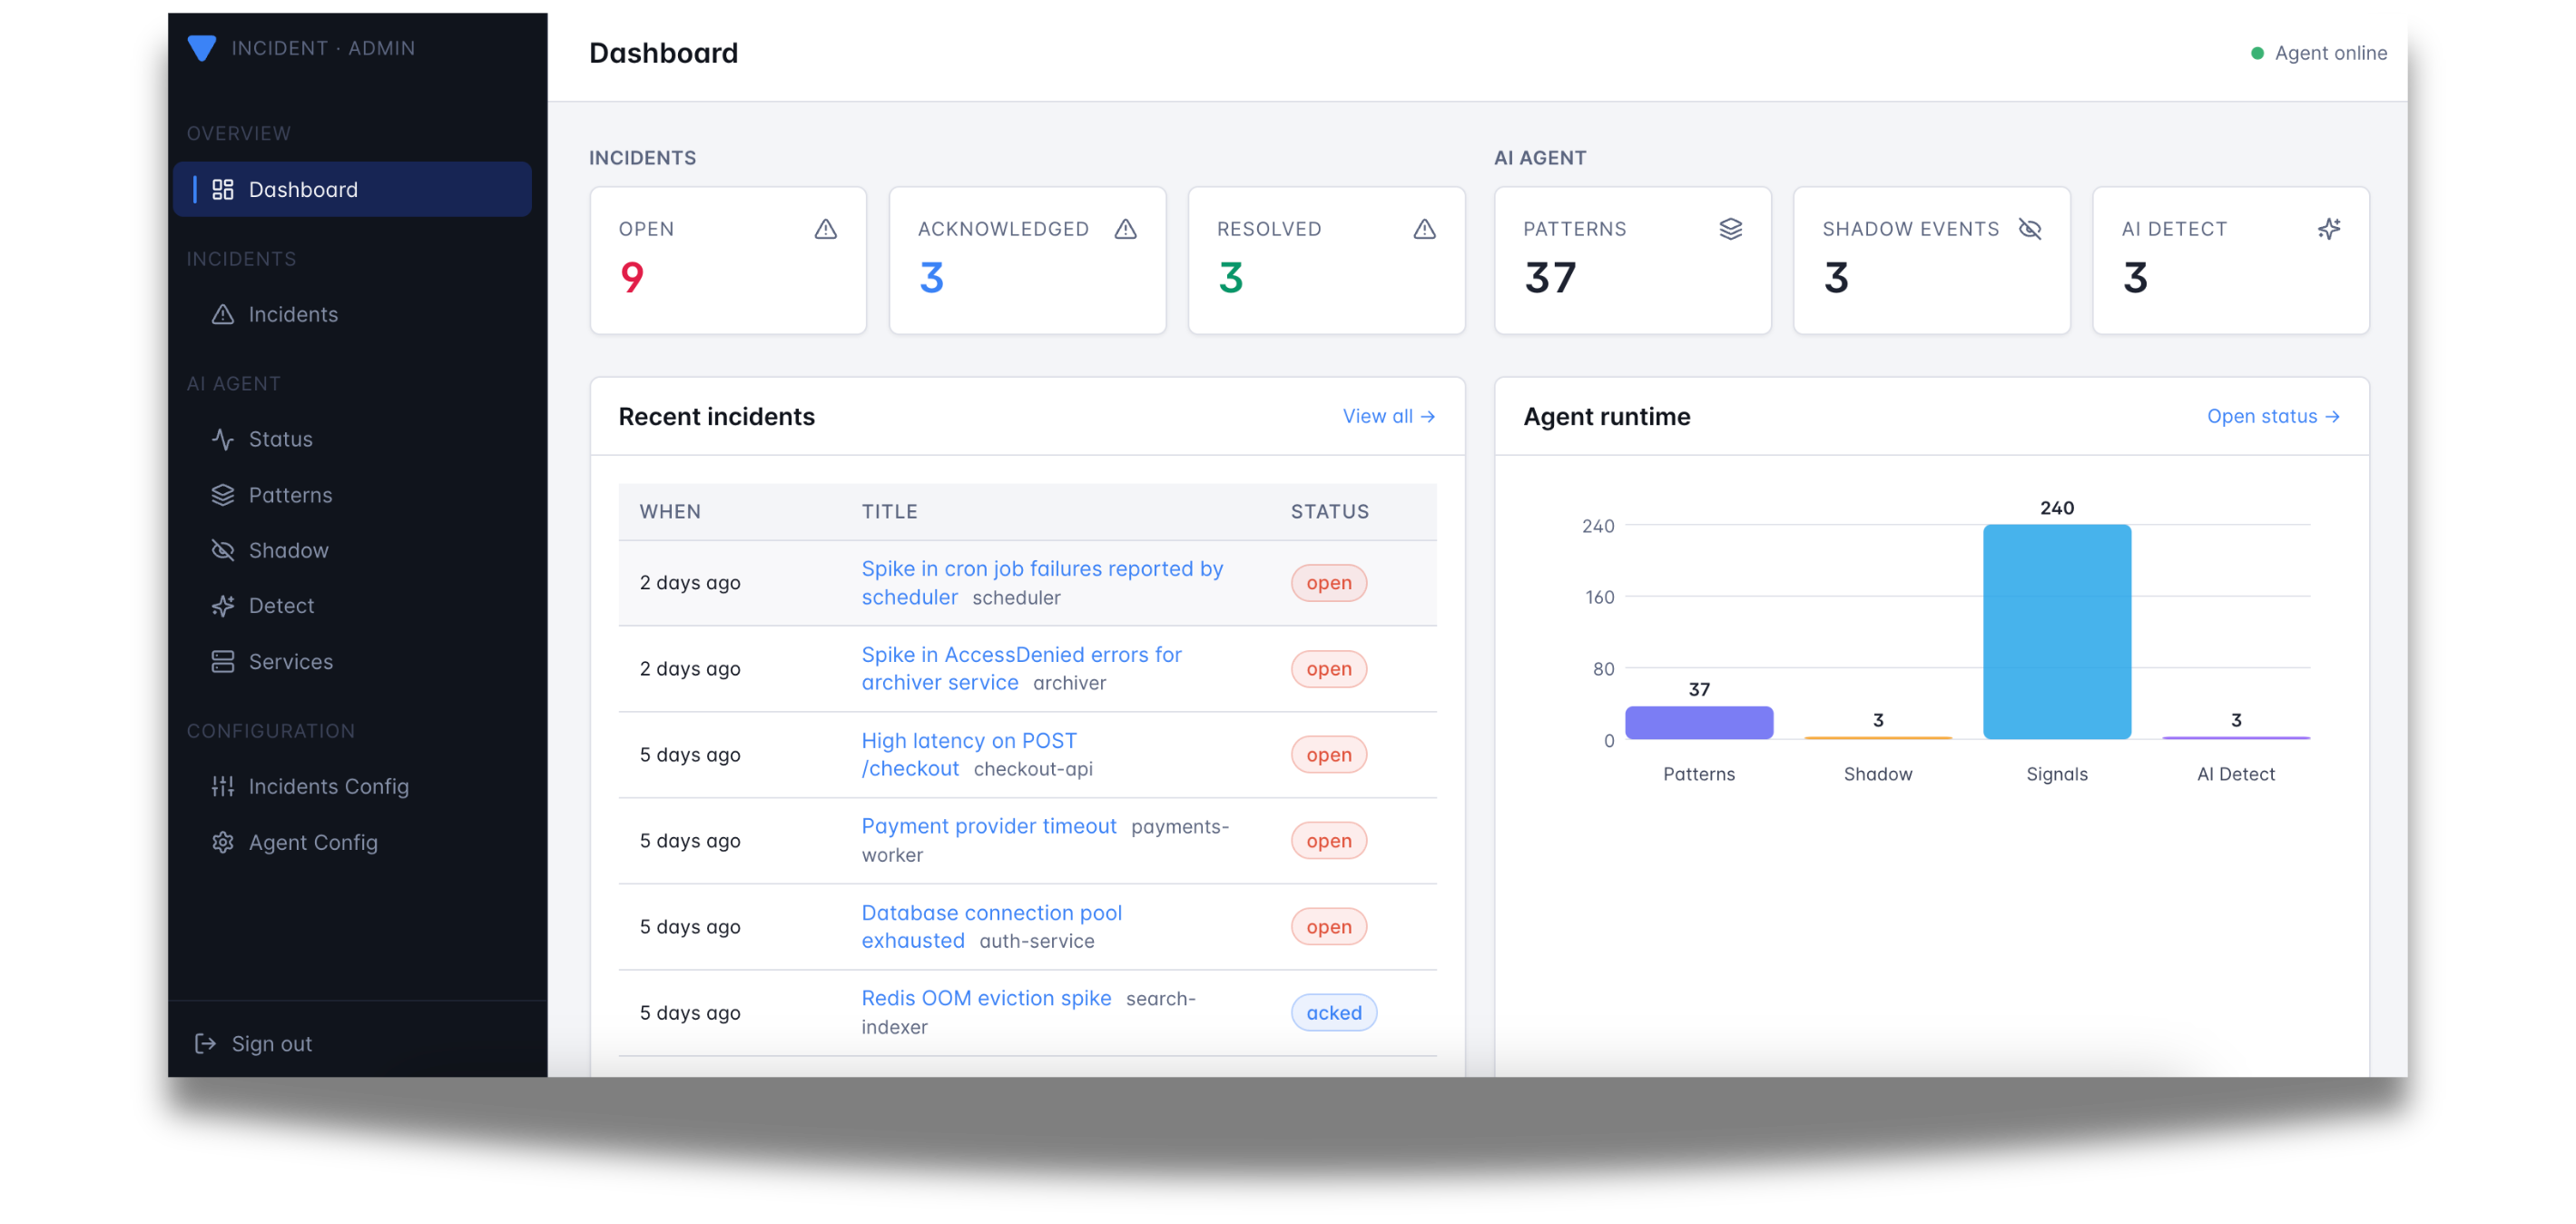Click the Incidents warning triangle icon in sidebar
2576x1224 pixels.
point(223,314)
